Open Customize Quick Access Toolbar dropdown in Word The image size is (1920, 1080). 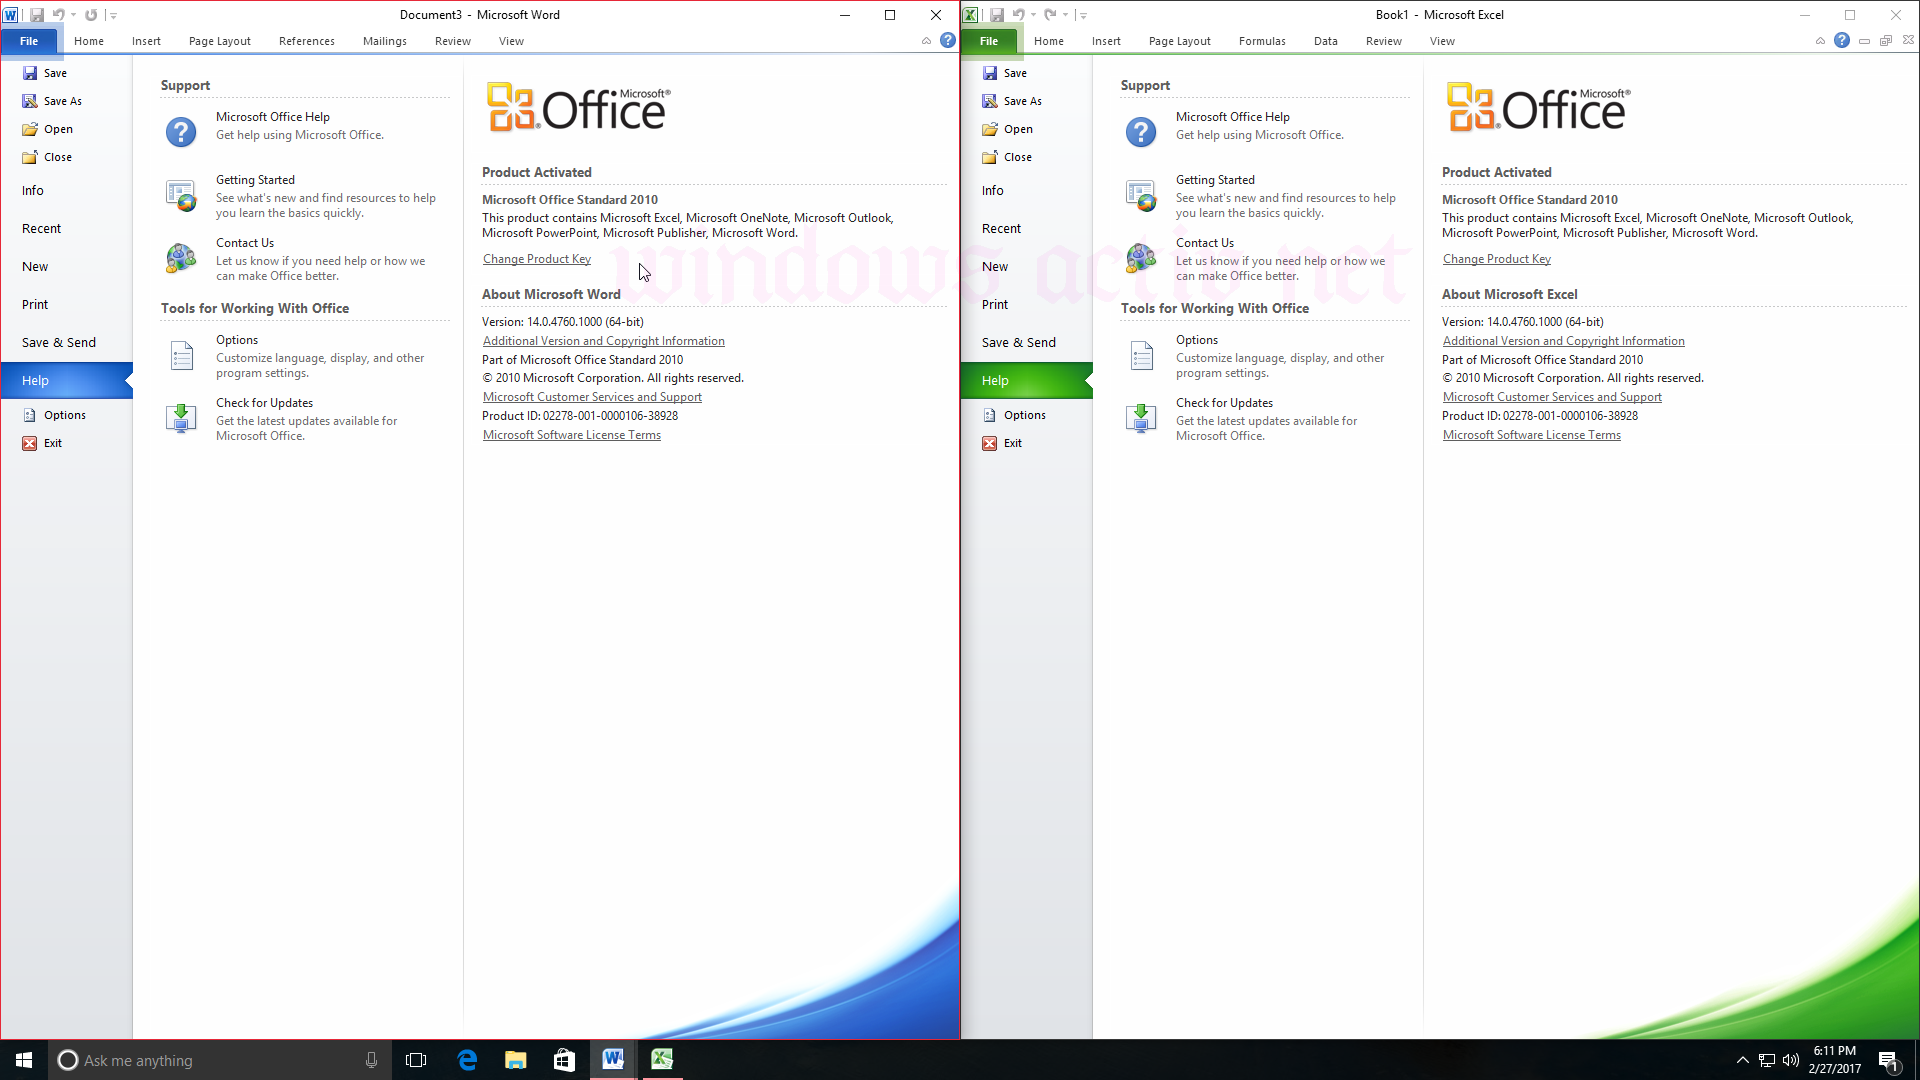coord(113,14)
